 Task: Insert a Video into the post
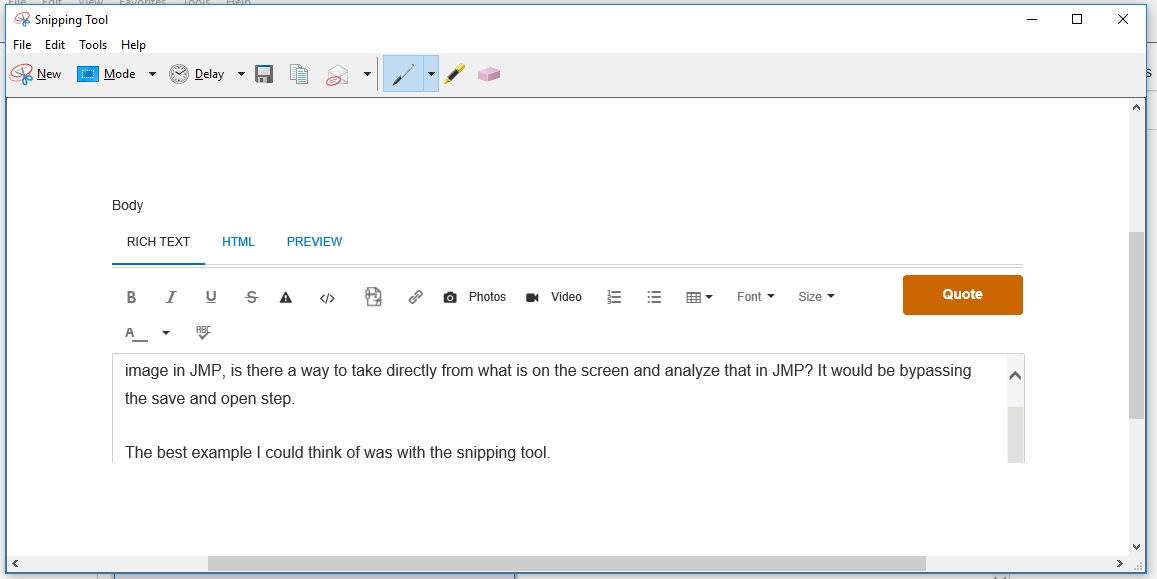553,296
